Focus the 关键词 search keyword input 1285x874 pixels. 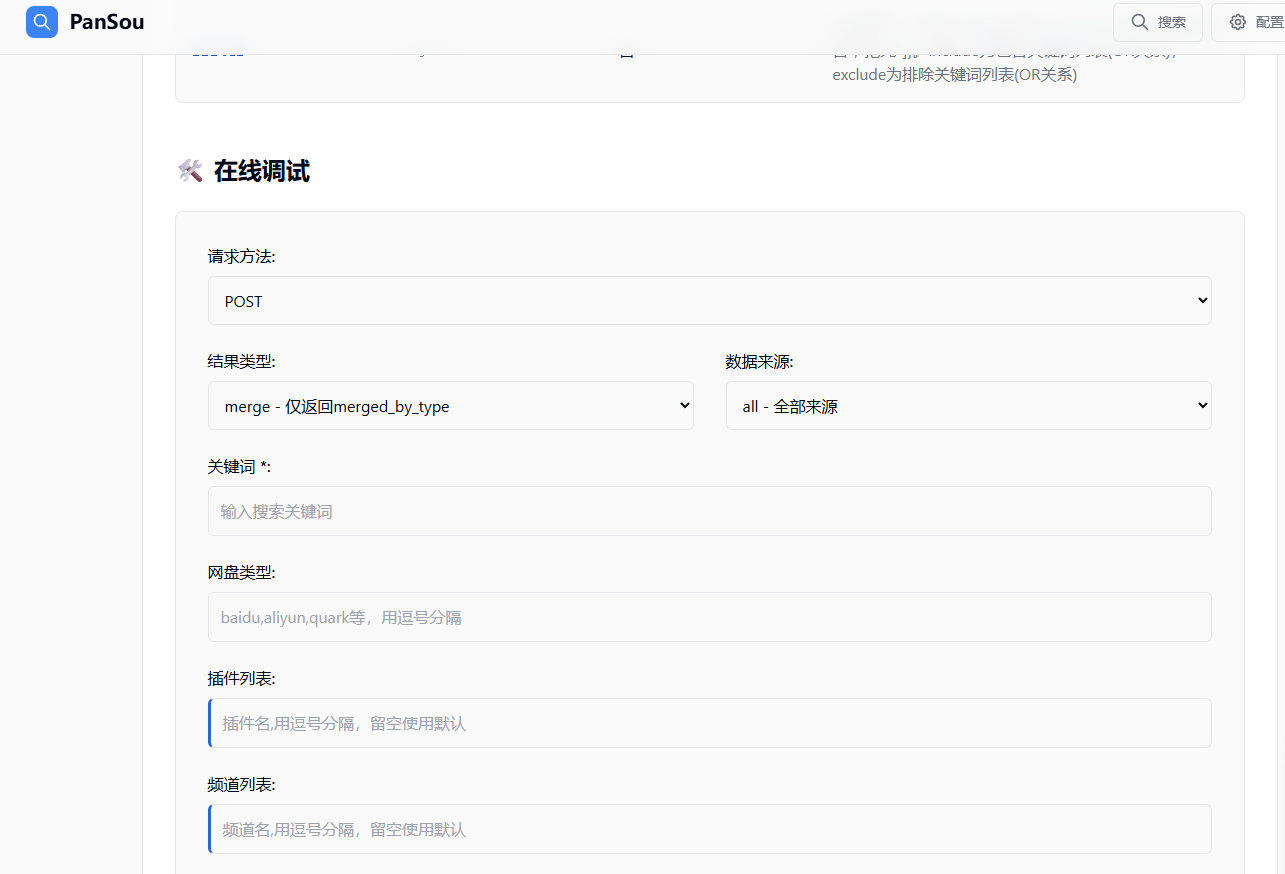[x=709, y=512]
